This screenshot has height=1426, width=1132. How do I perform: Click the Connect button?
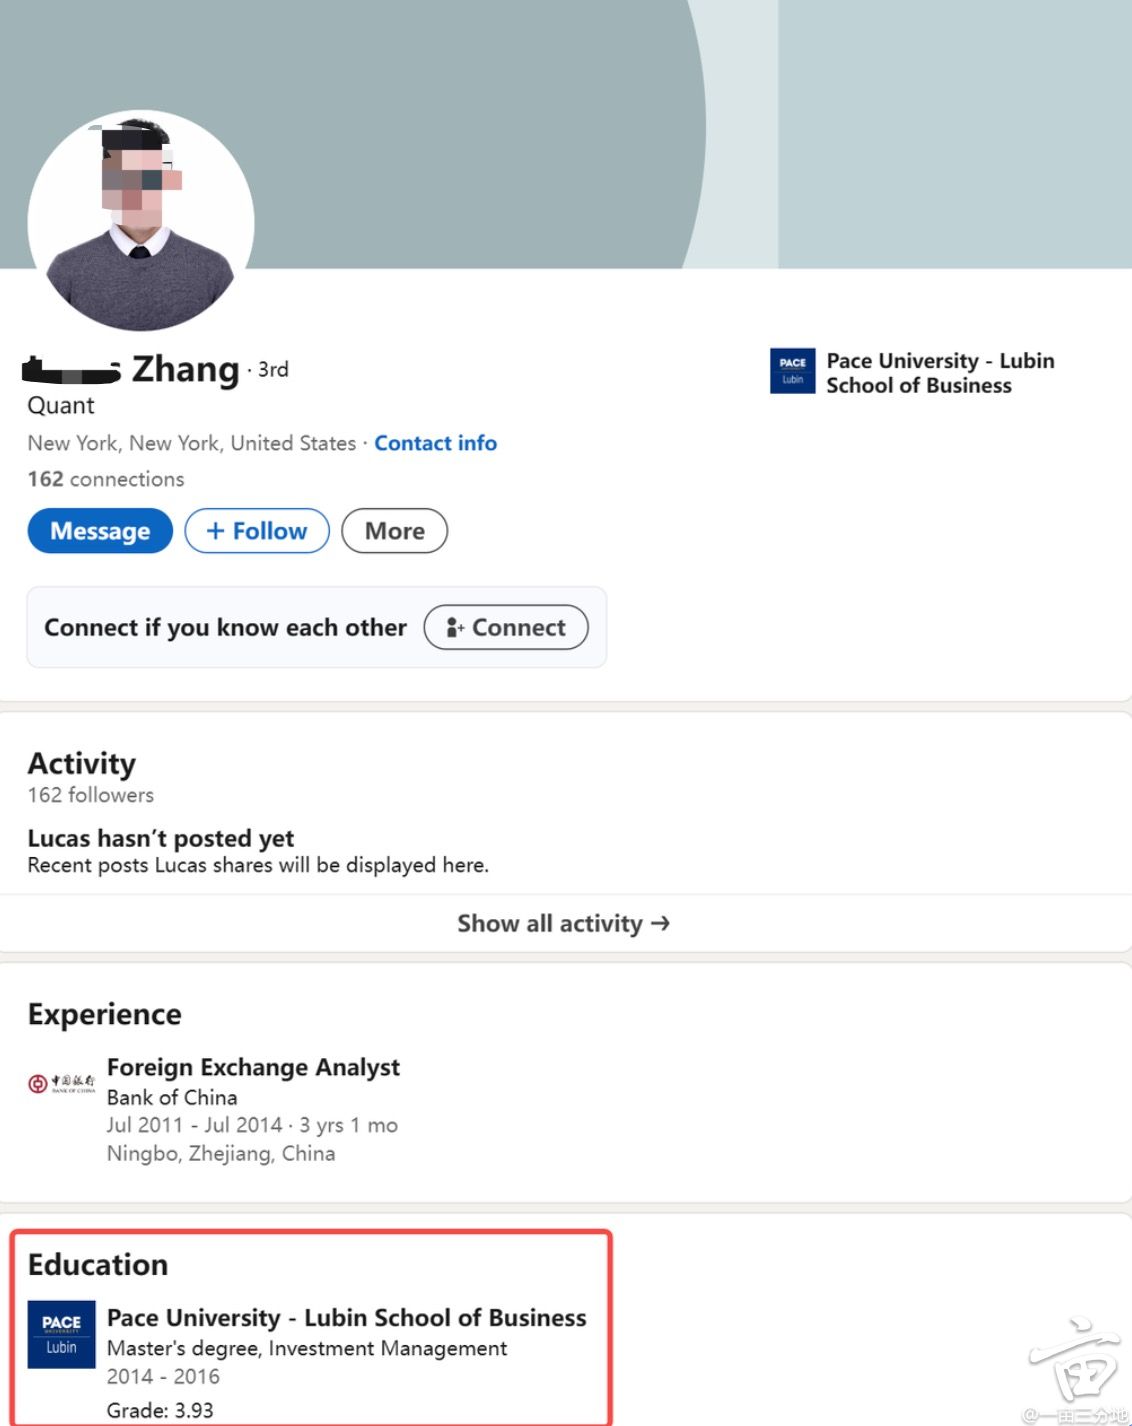(506, 628)
